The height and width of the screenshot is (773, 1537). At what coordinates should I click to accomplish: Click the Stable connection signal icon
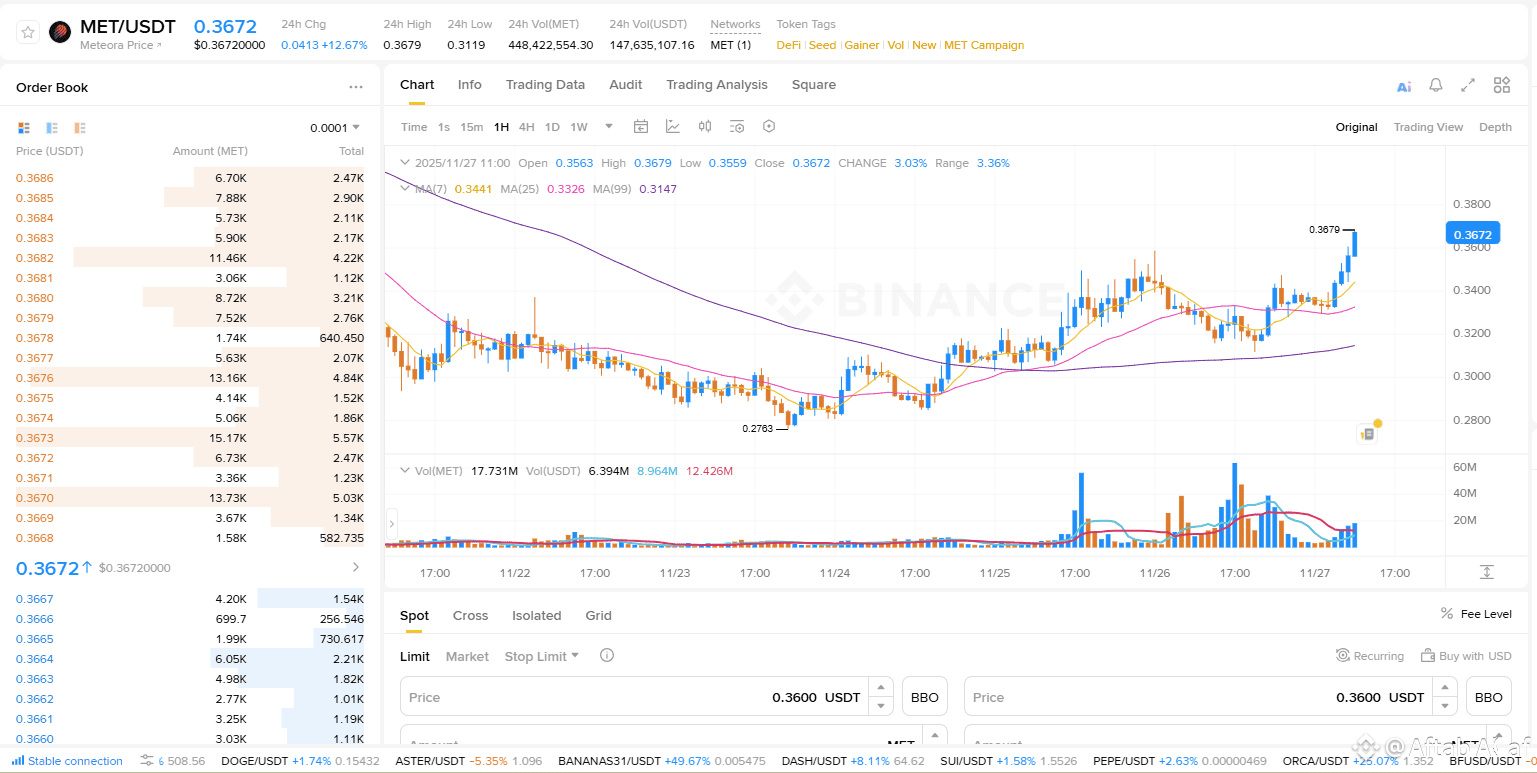pos(18,761)
